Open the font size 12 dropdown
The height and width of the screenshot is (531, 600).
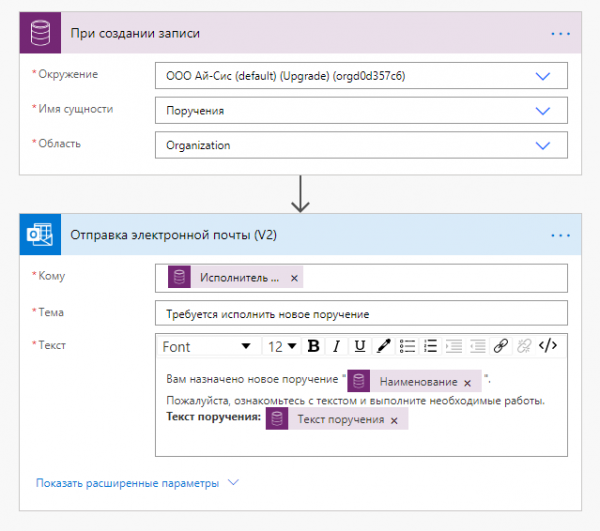coord(282,346)
